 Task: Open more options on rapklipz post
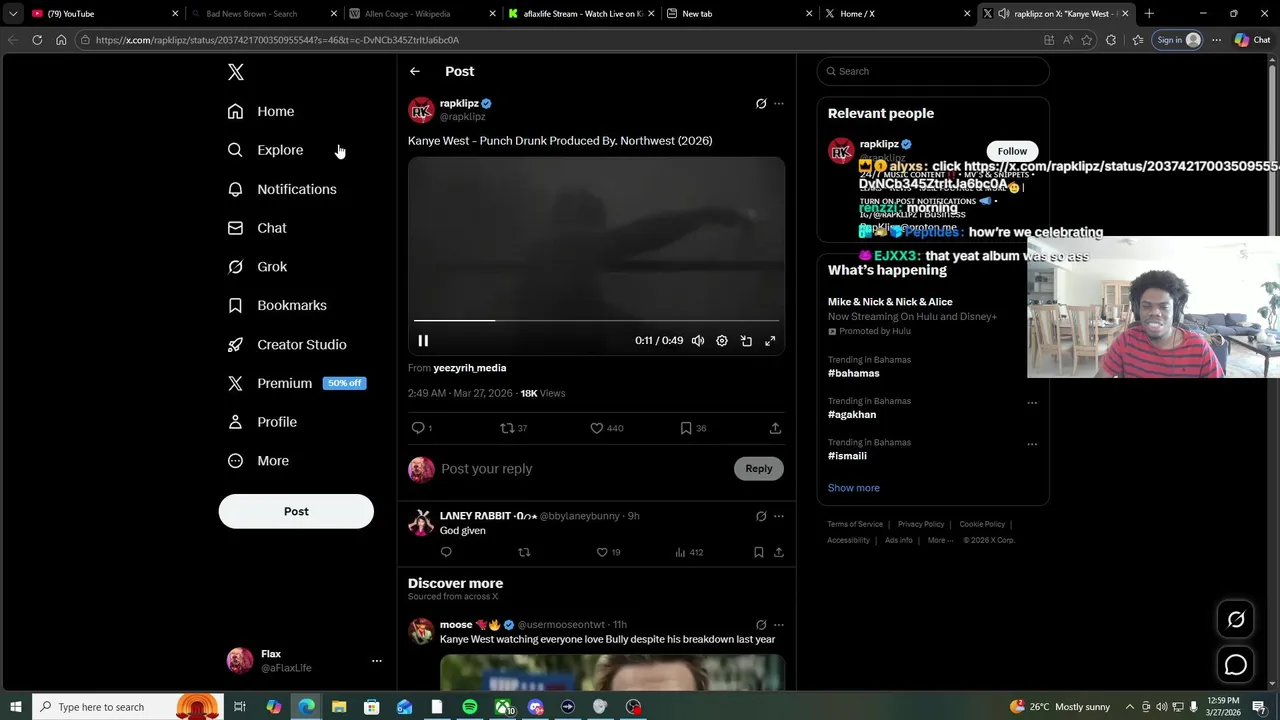pos(779,103)
